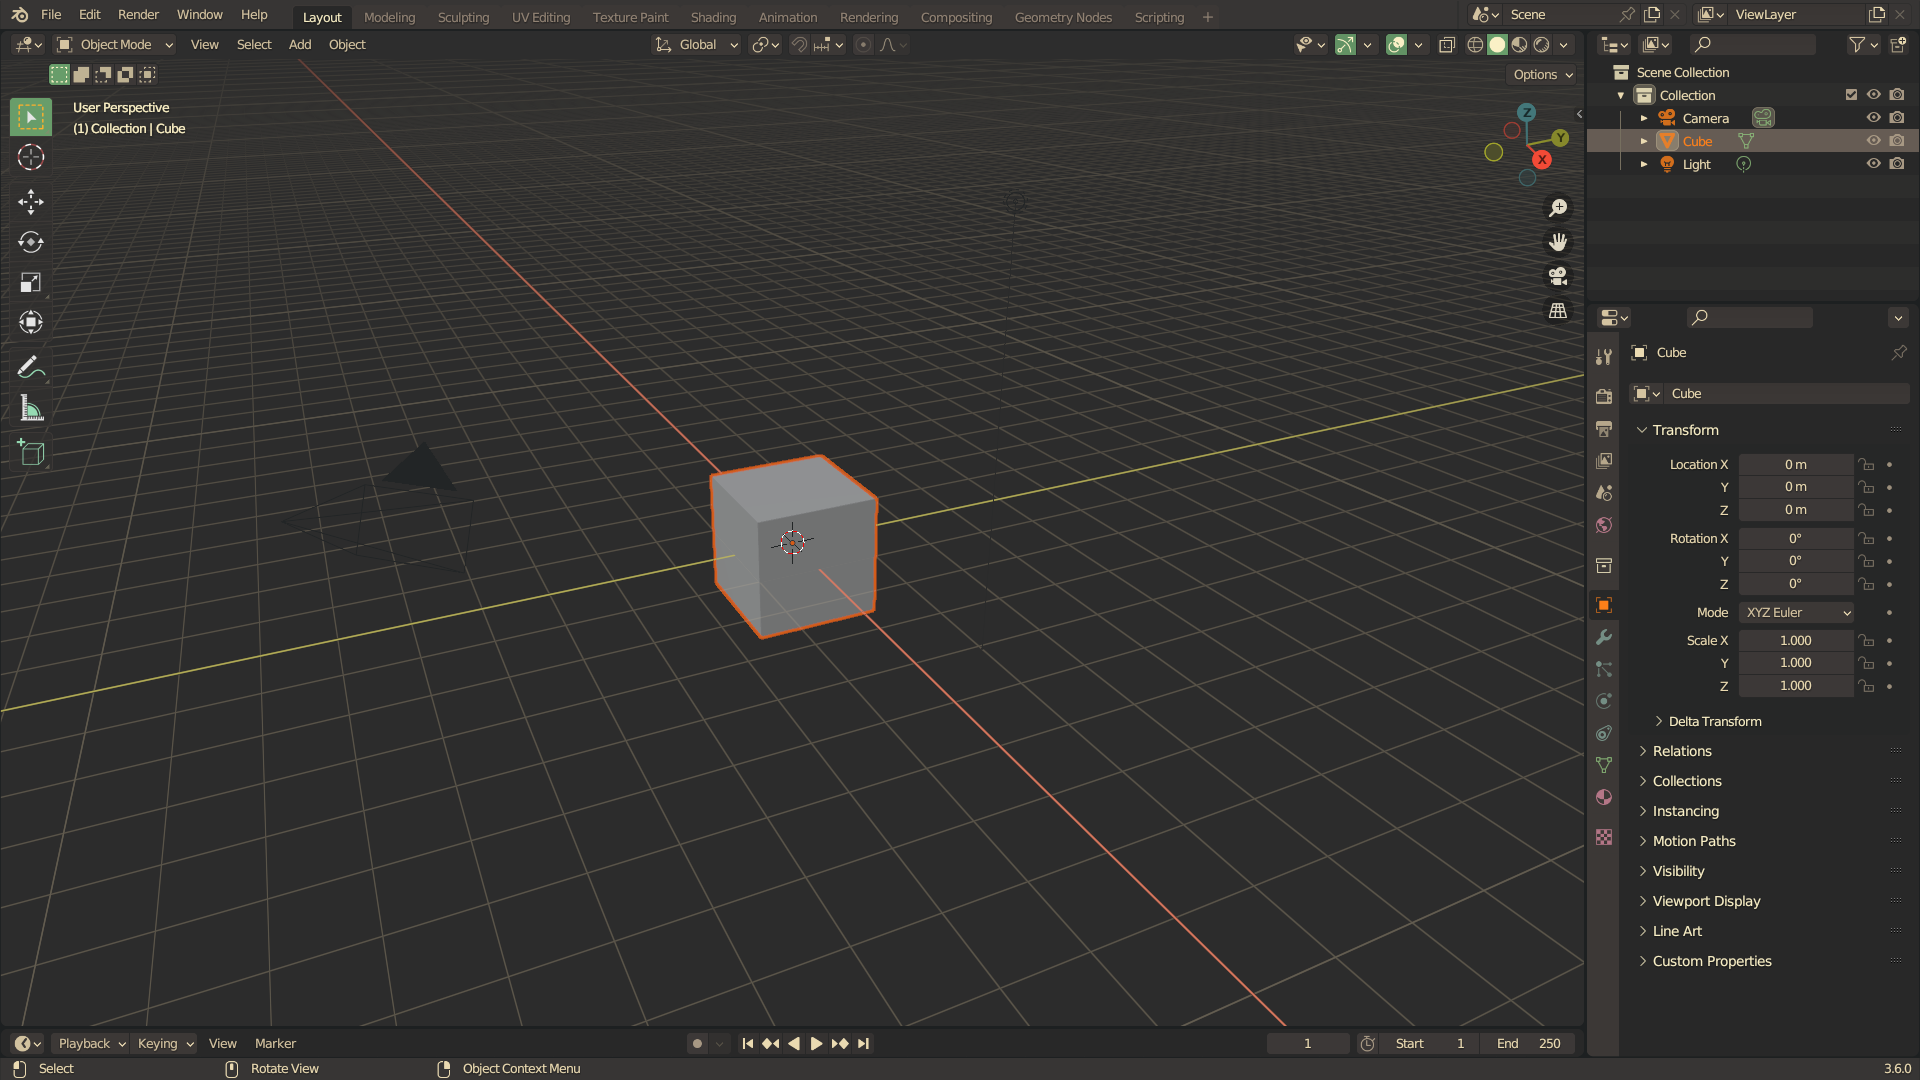The width and height of the screenshot is (1920, 1080).
Task: Open the Animation menu
Action: (x=789, y=16)
